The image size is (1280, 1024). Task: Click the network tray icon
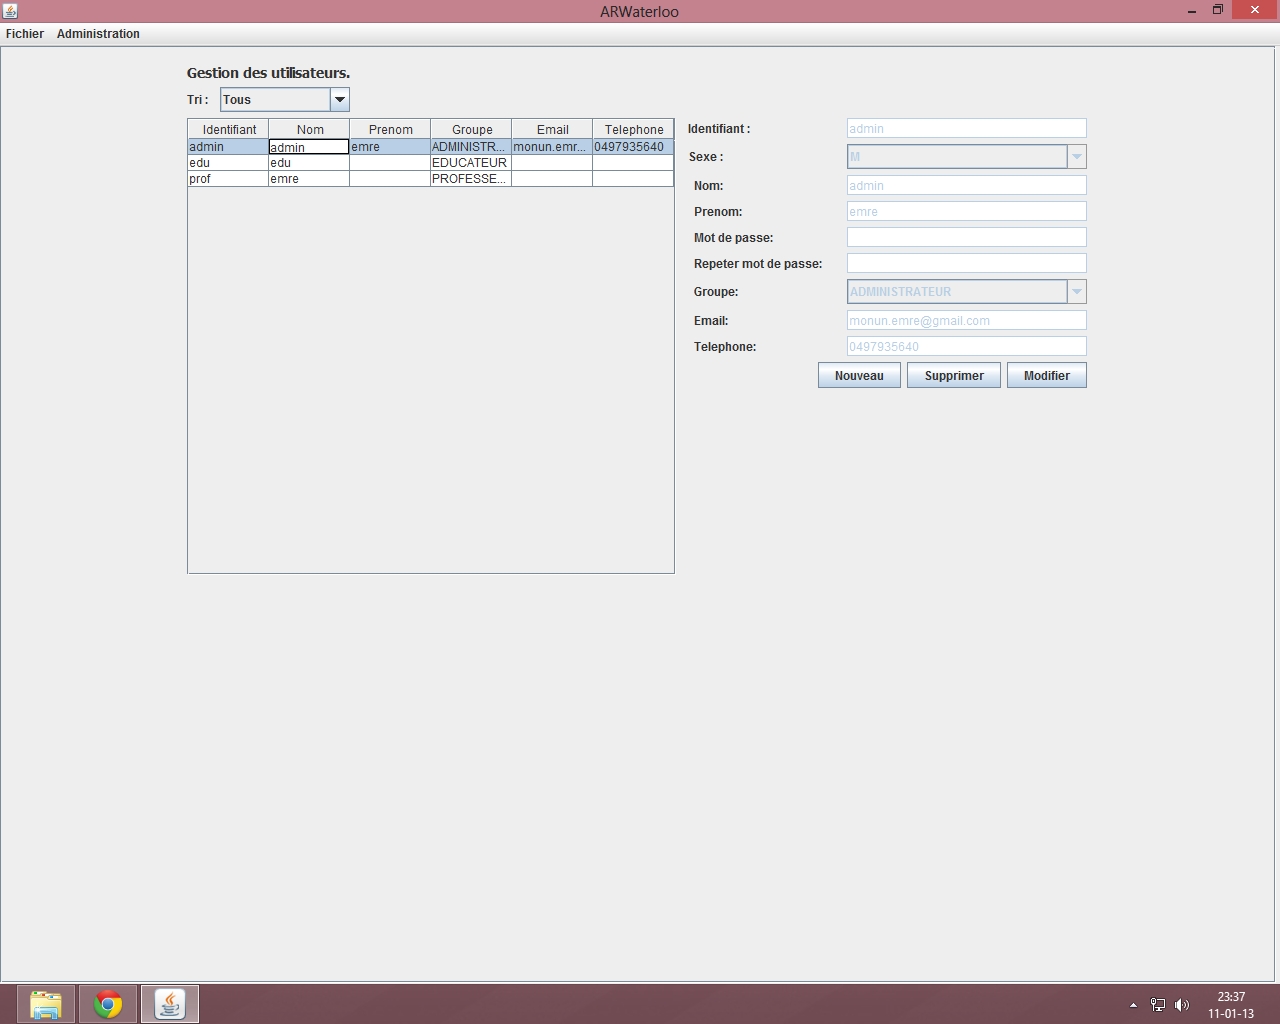pyautogui.click(x=1157, y=1005)
